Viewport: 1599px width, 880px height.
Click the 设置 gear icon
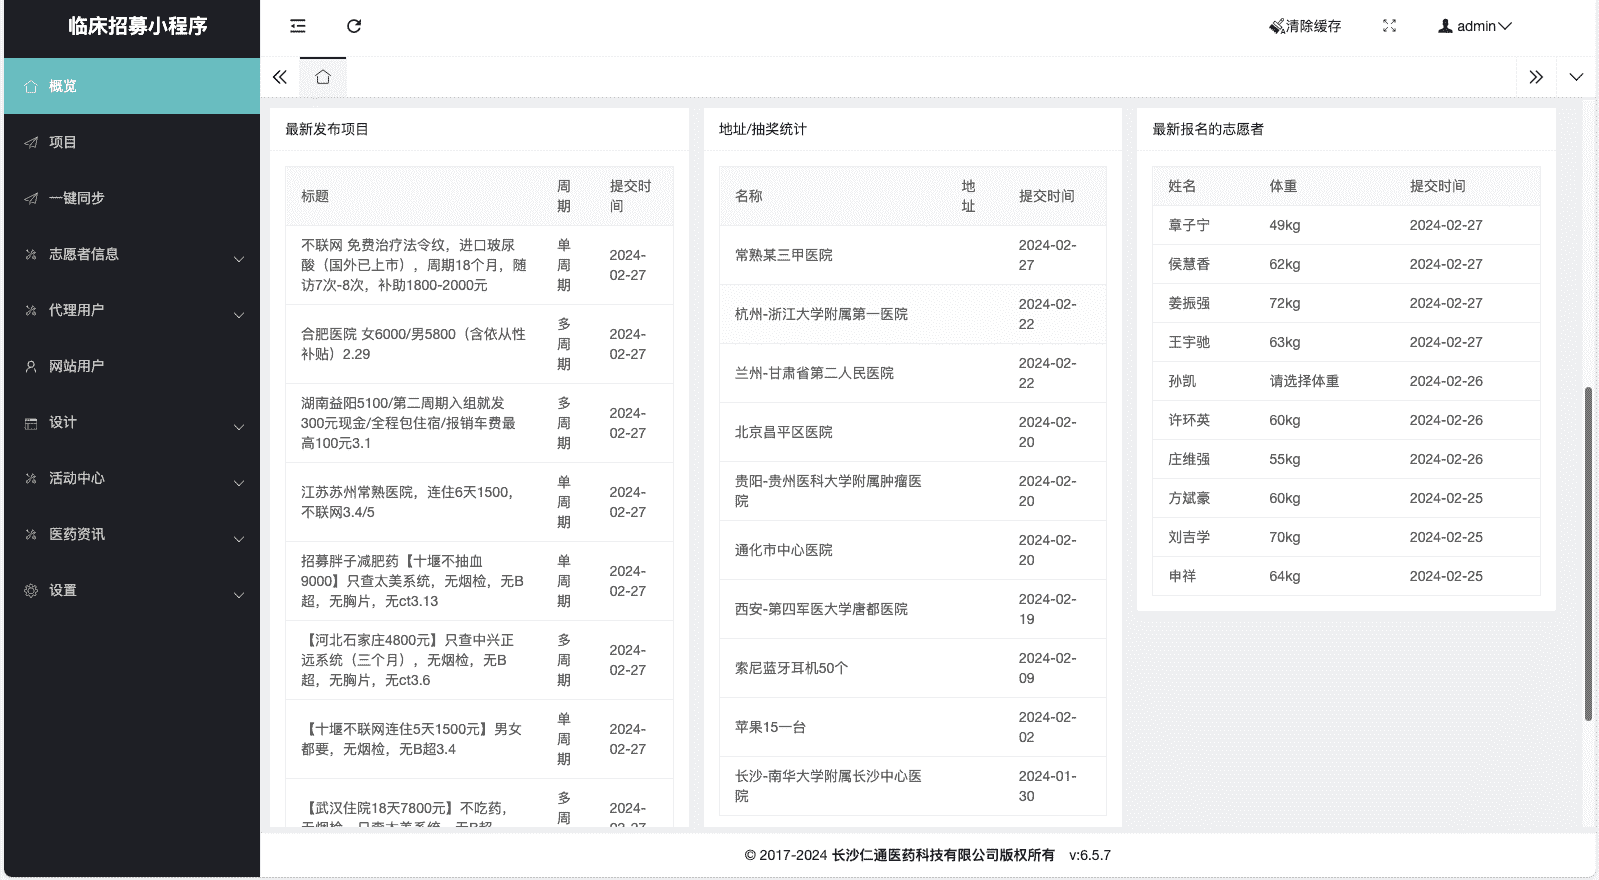31,590
